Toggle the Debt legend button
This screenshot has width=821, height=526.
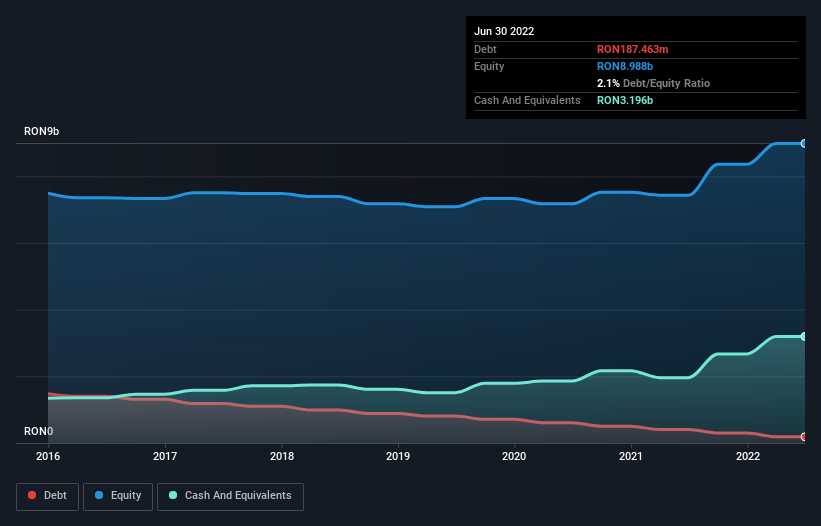(x=47, y=497)
